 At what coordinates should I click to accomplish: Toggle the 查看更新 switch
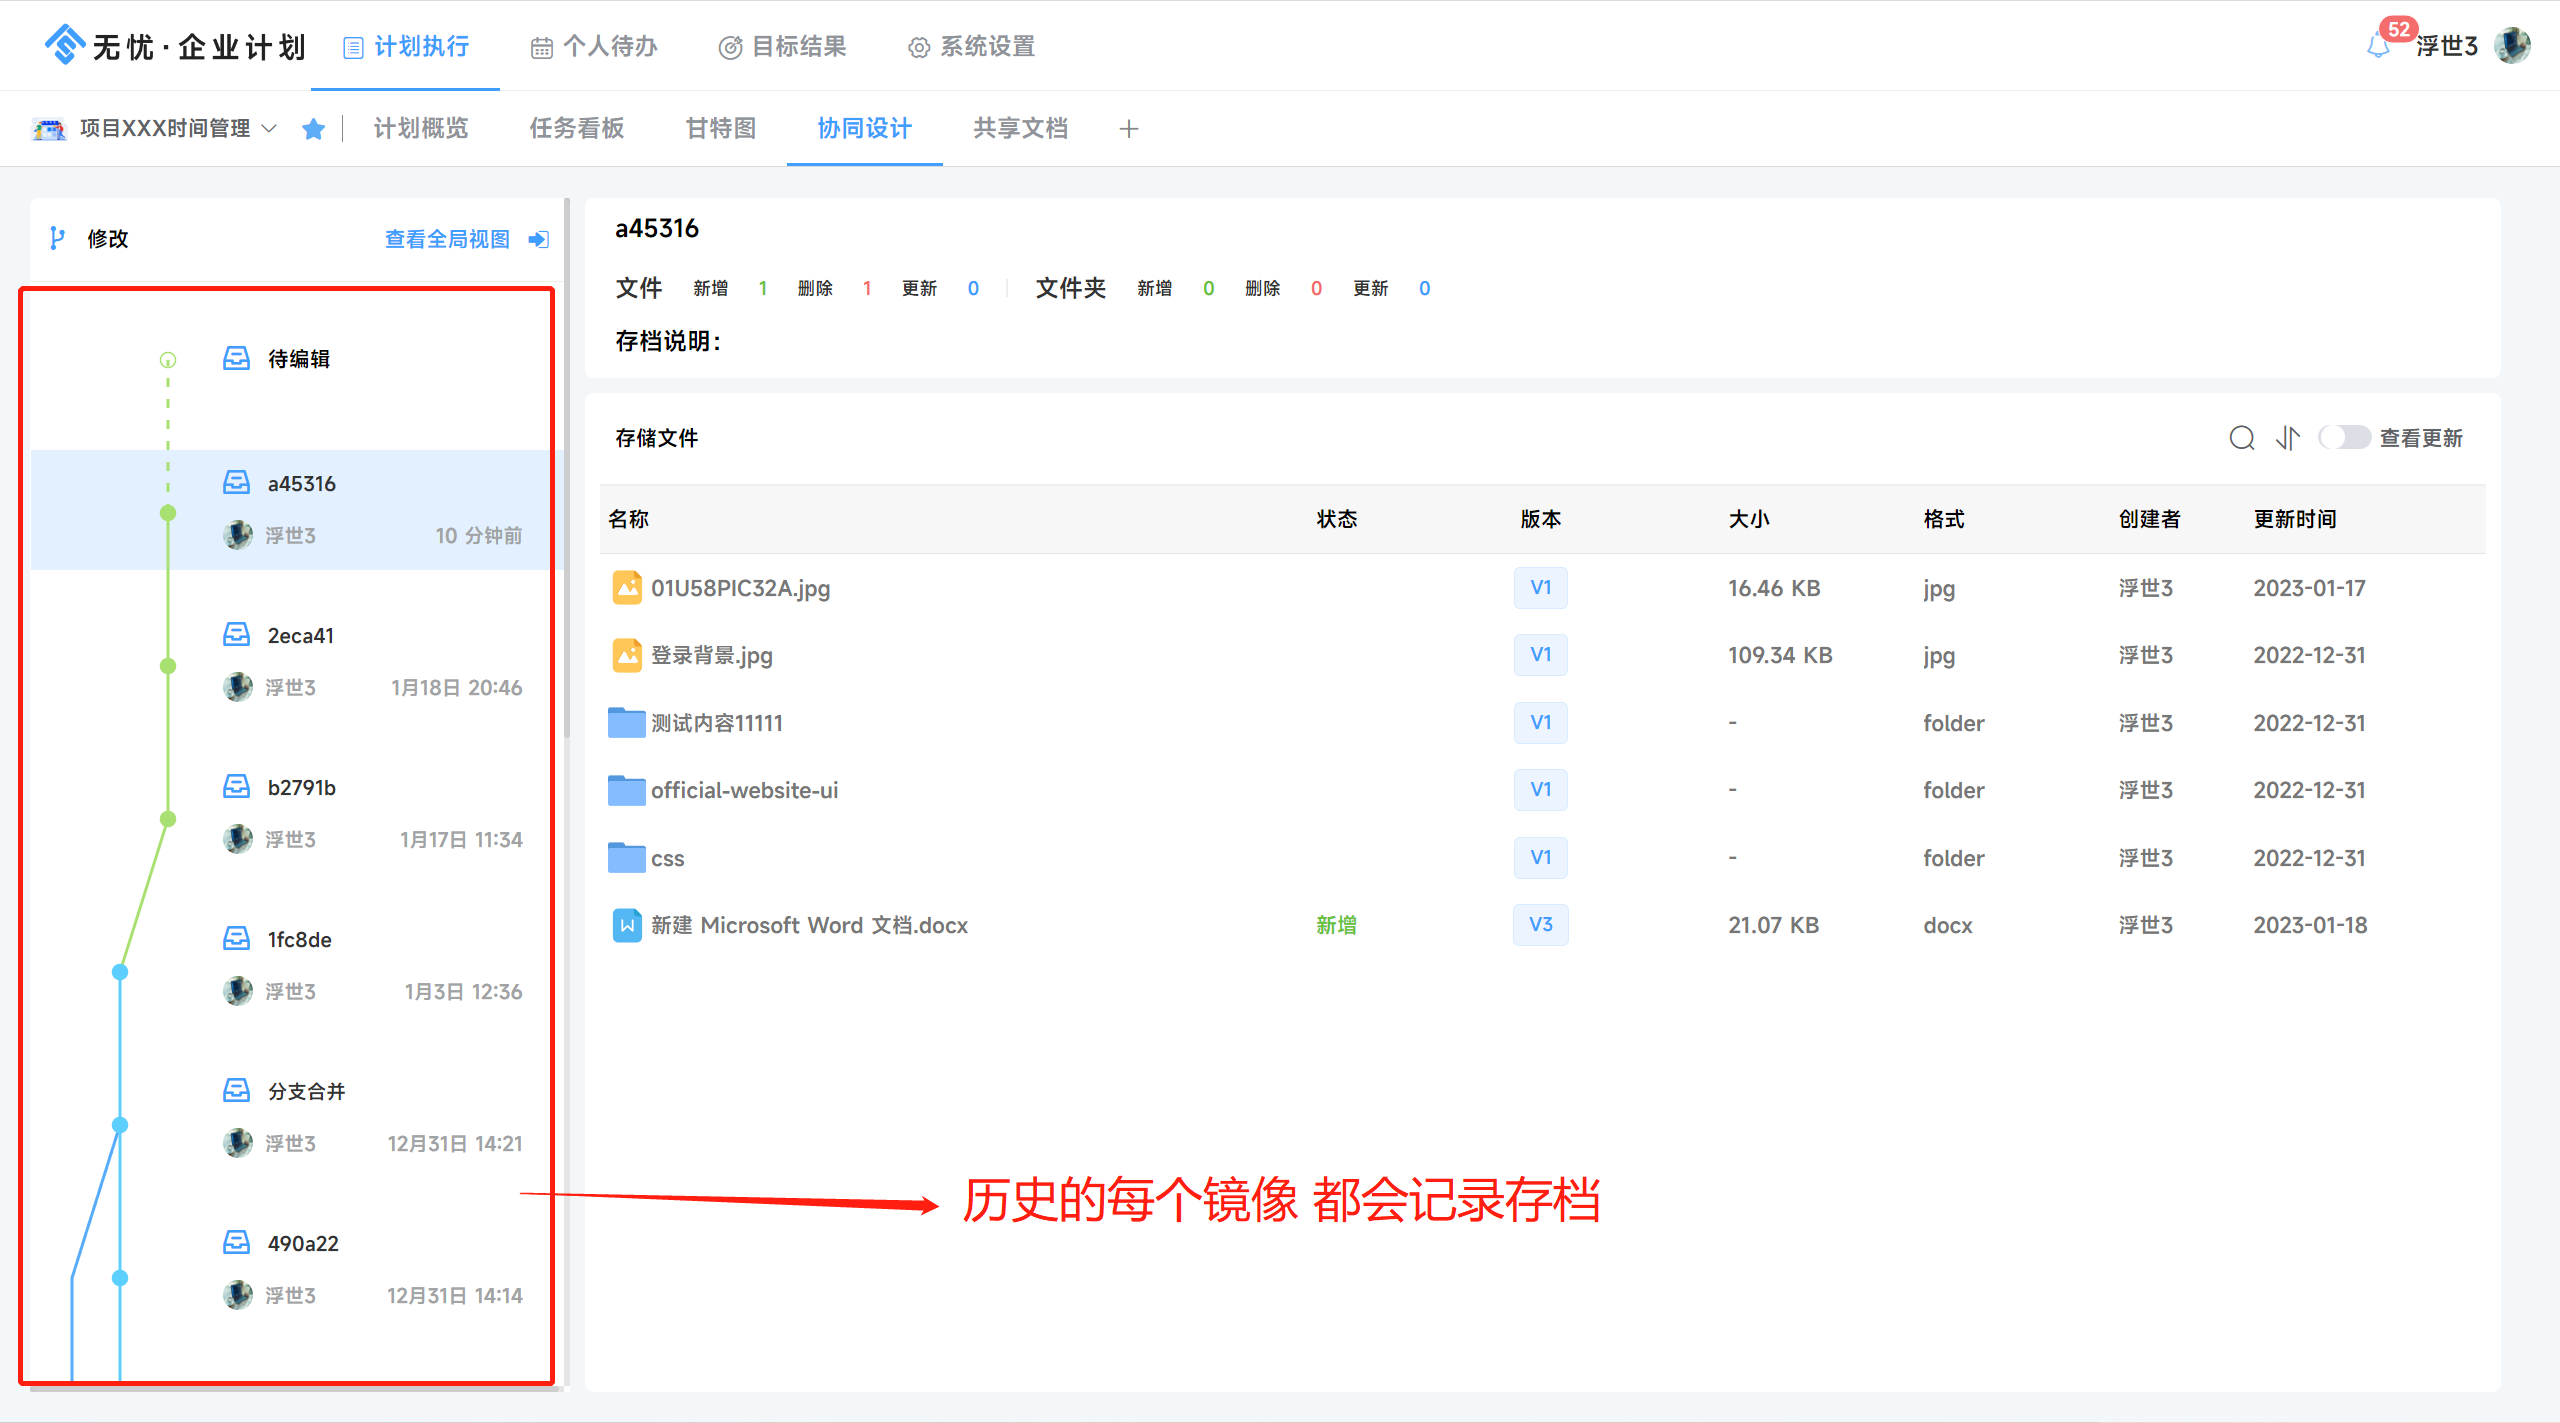point(2343,438)
